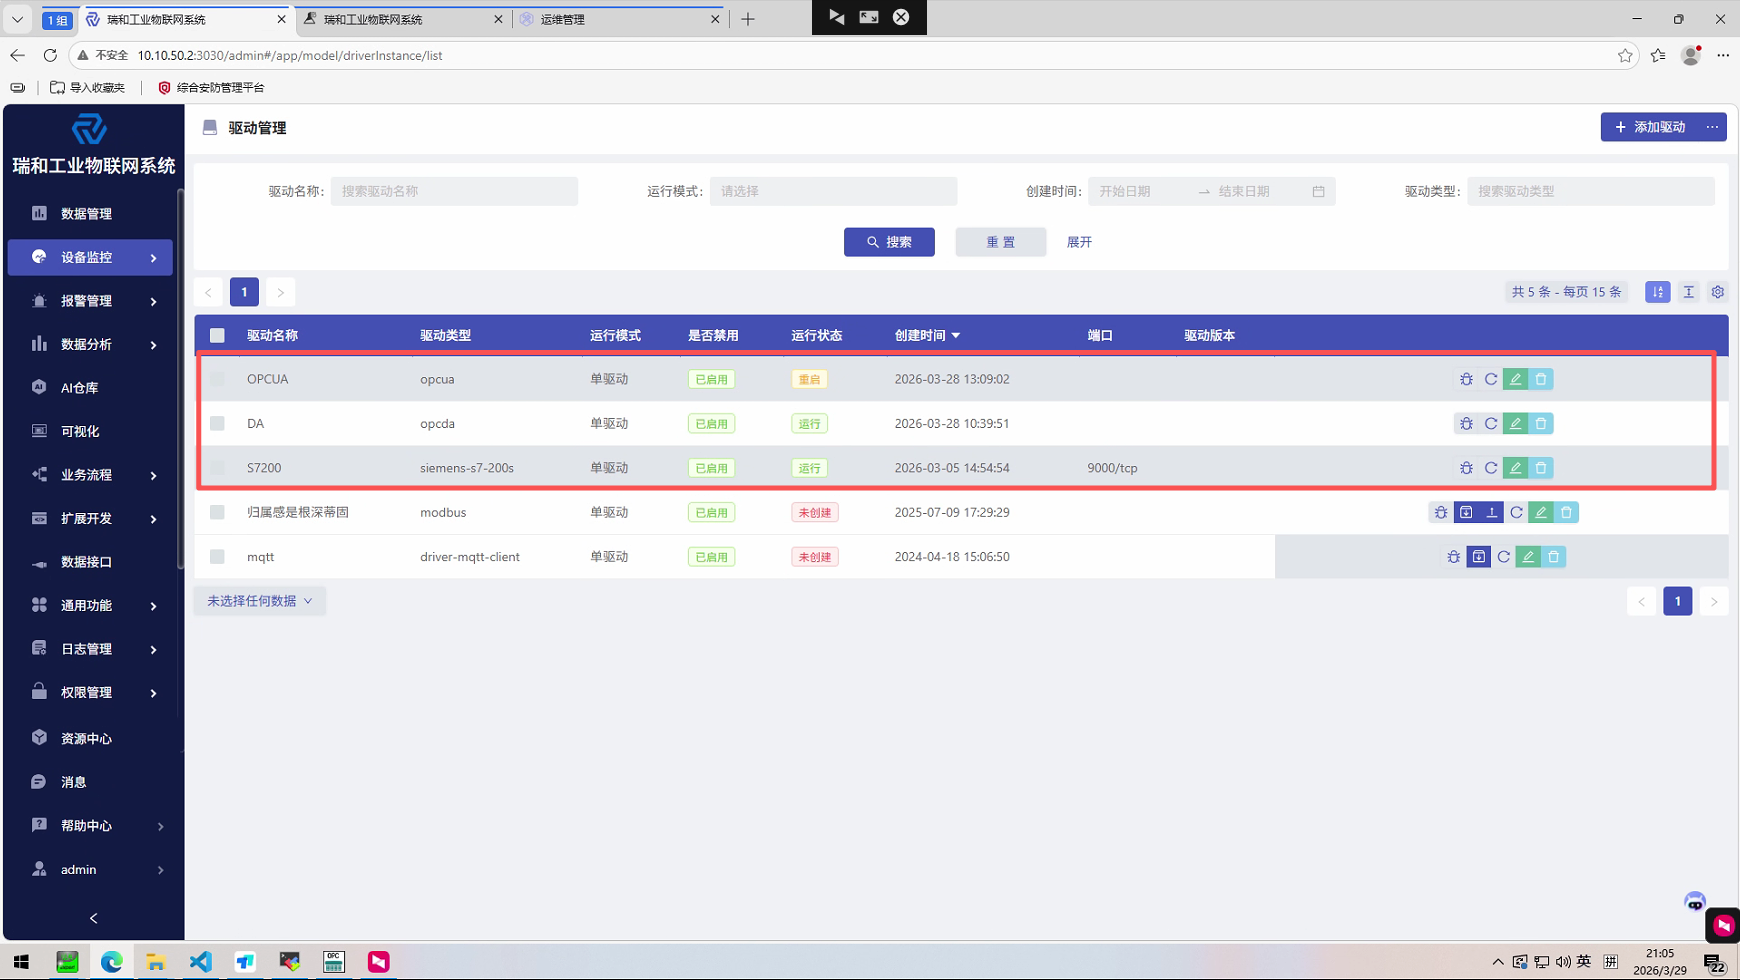Image resolution: width=1740 pixels, height=980 pixels.
Task: Expand the 未选择任何数据 batch dropdown
Action: [260, 601]
